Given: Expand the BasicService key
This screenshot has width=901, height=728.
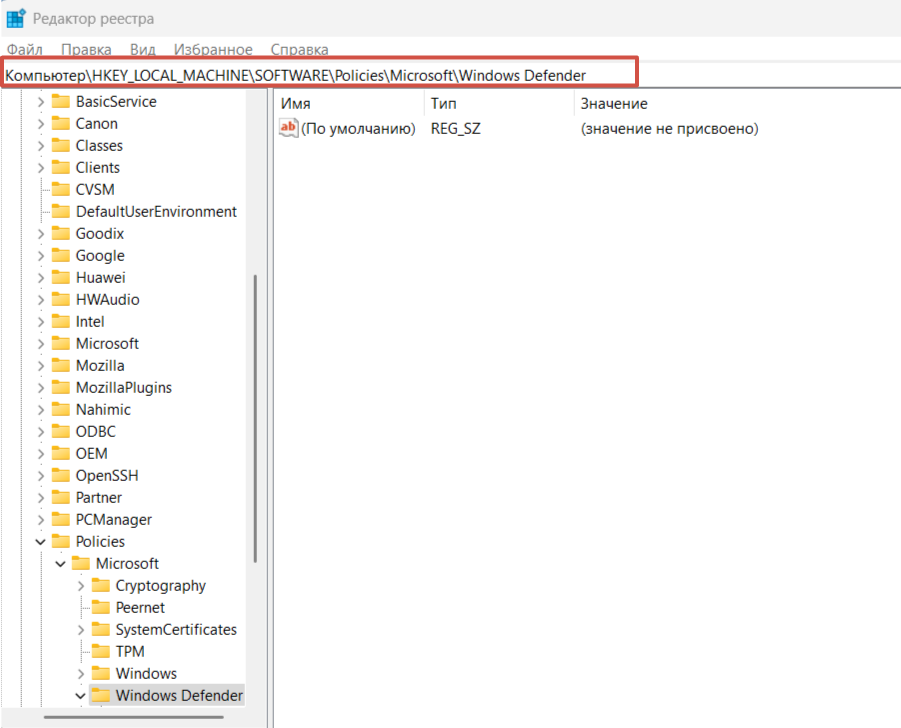Looking at the screenshot, I should pos(41,102).
